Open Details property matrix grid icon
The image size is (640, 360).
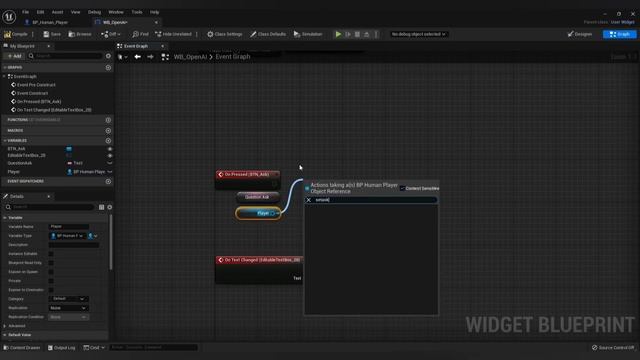tap(102, 207)
